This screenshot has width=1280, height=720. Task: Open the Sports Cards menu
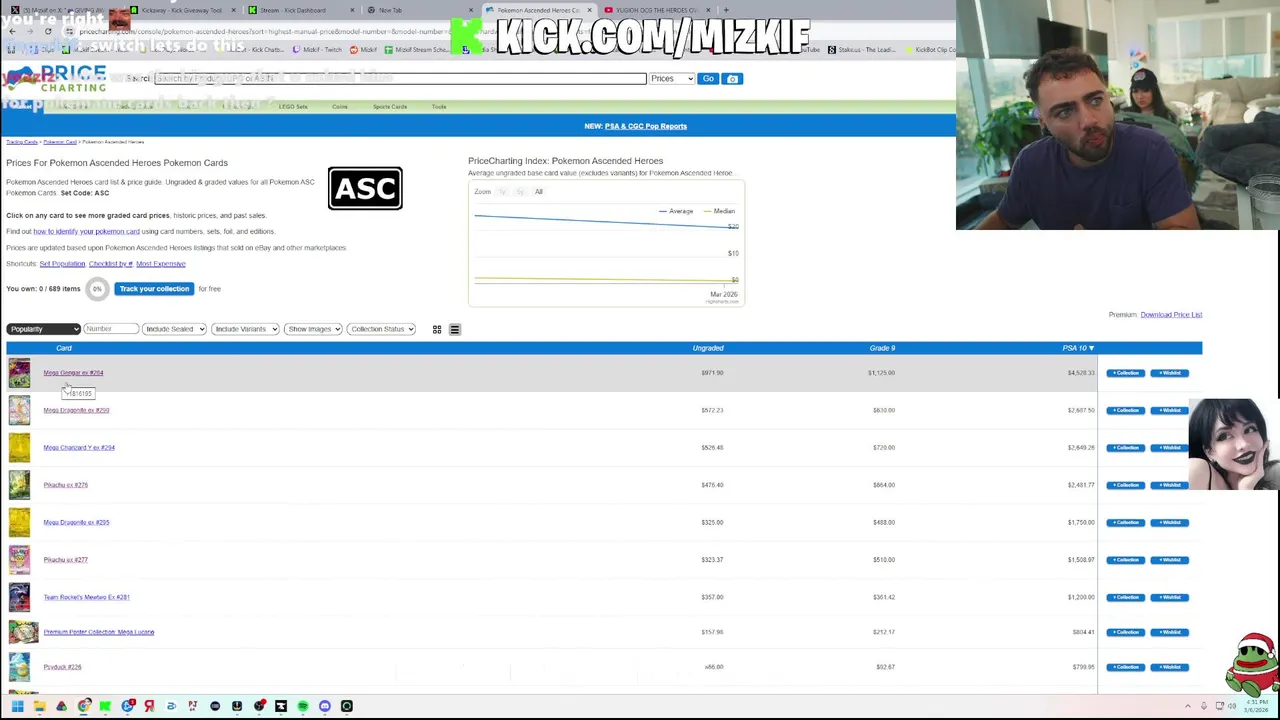coord(390,107)
